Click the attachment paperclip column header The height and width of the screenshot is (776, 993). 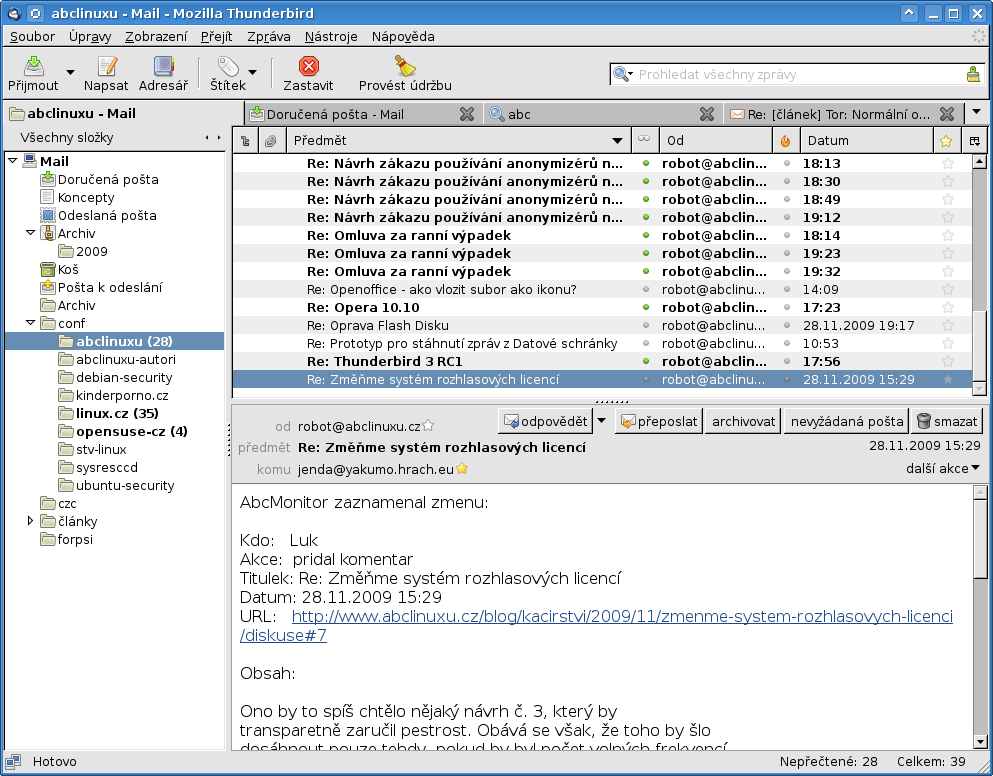tap(271, 141)
